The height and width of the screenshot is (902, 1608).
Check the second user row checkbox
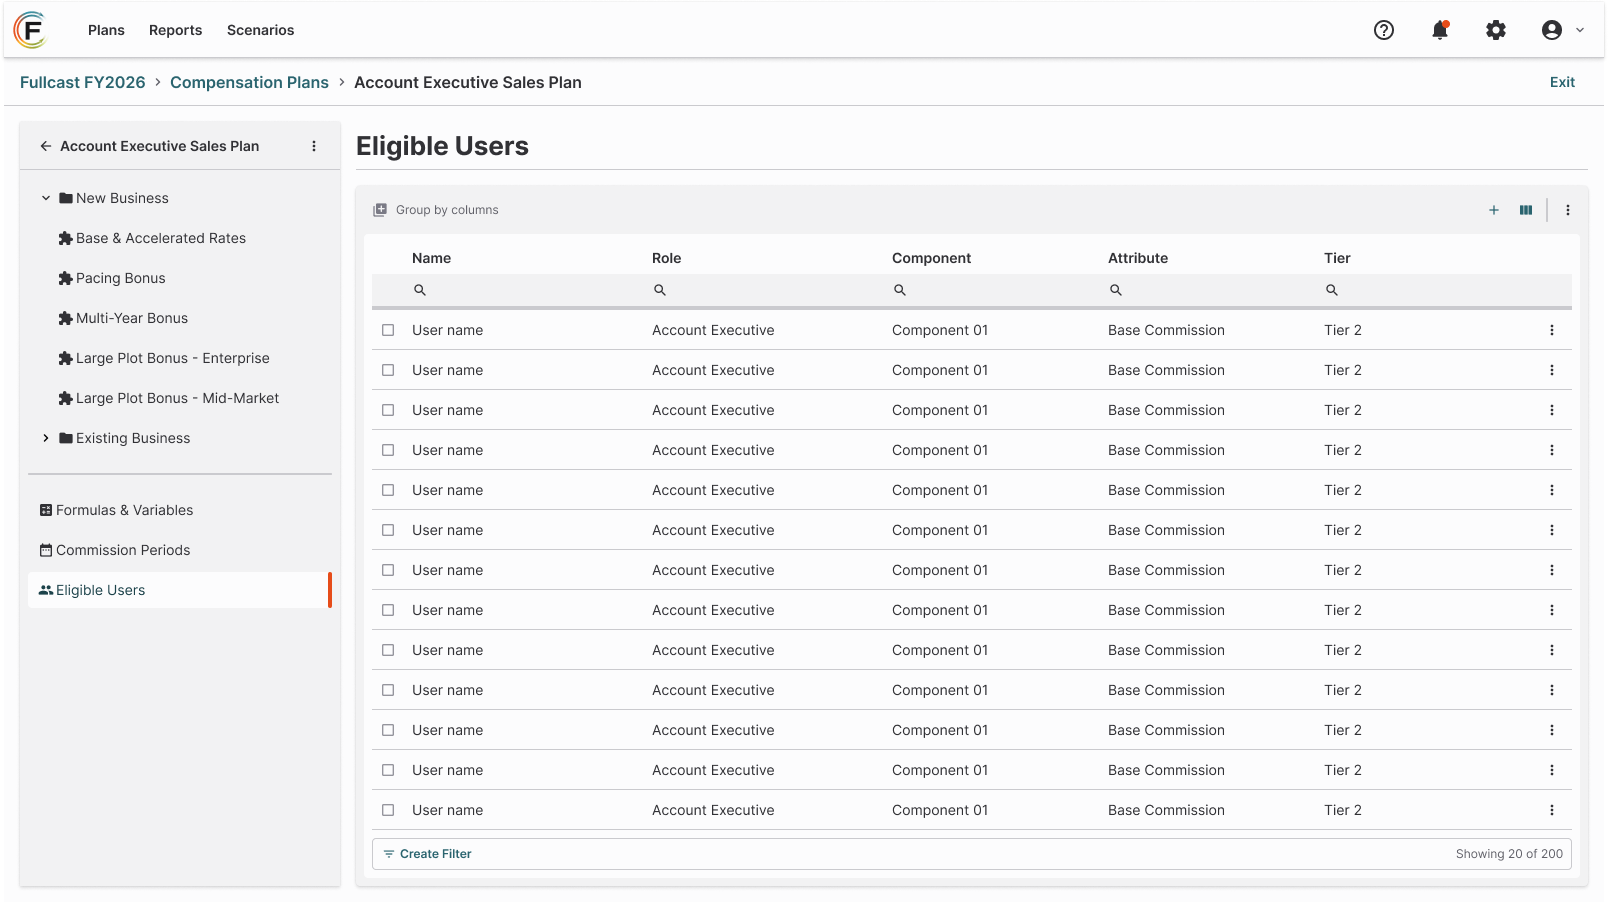tap(388, 370)
